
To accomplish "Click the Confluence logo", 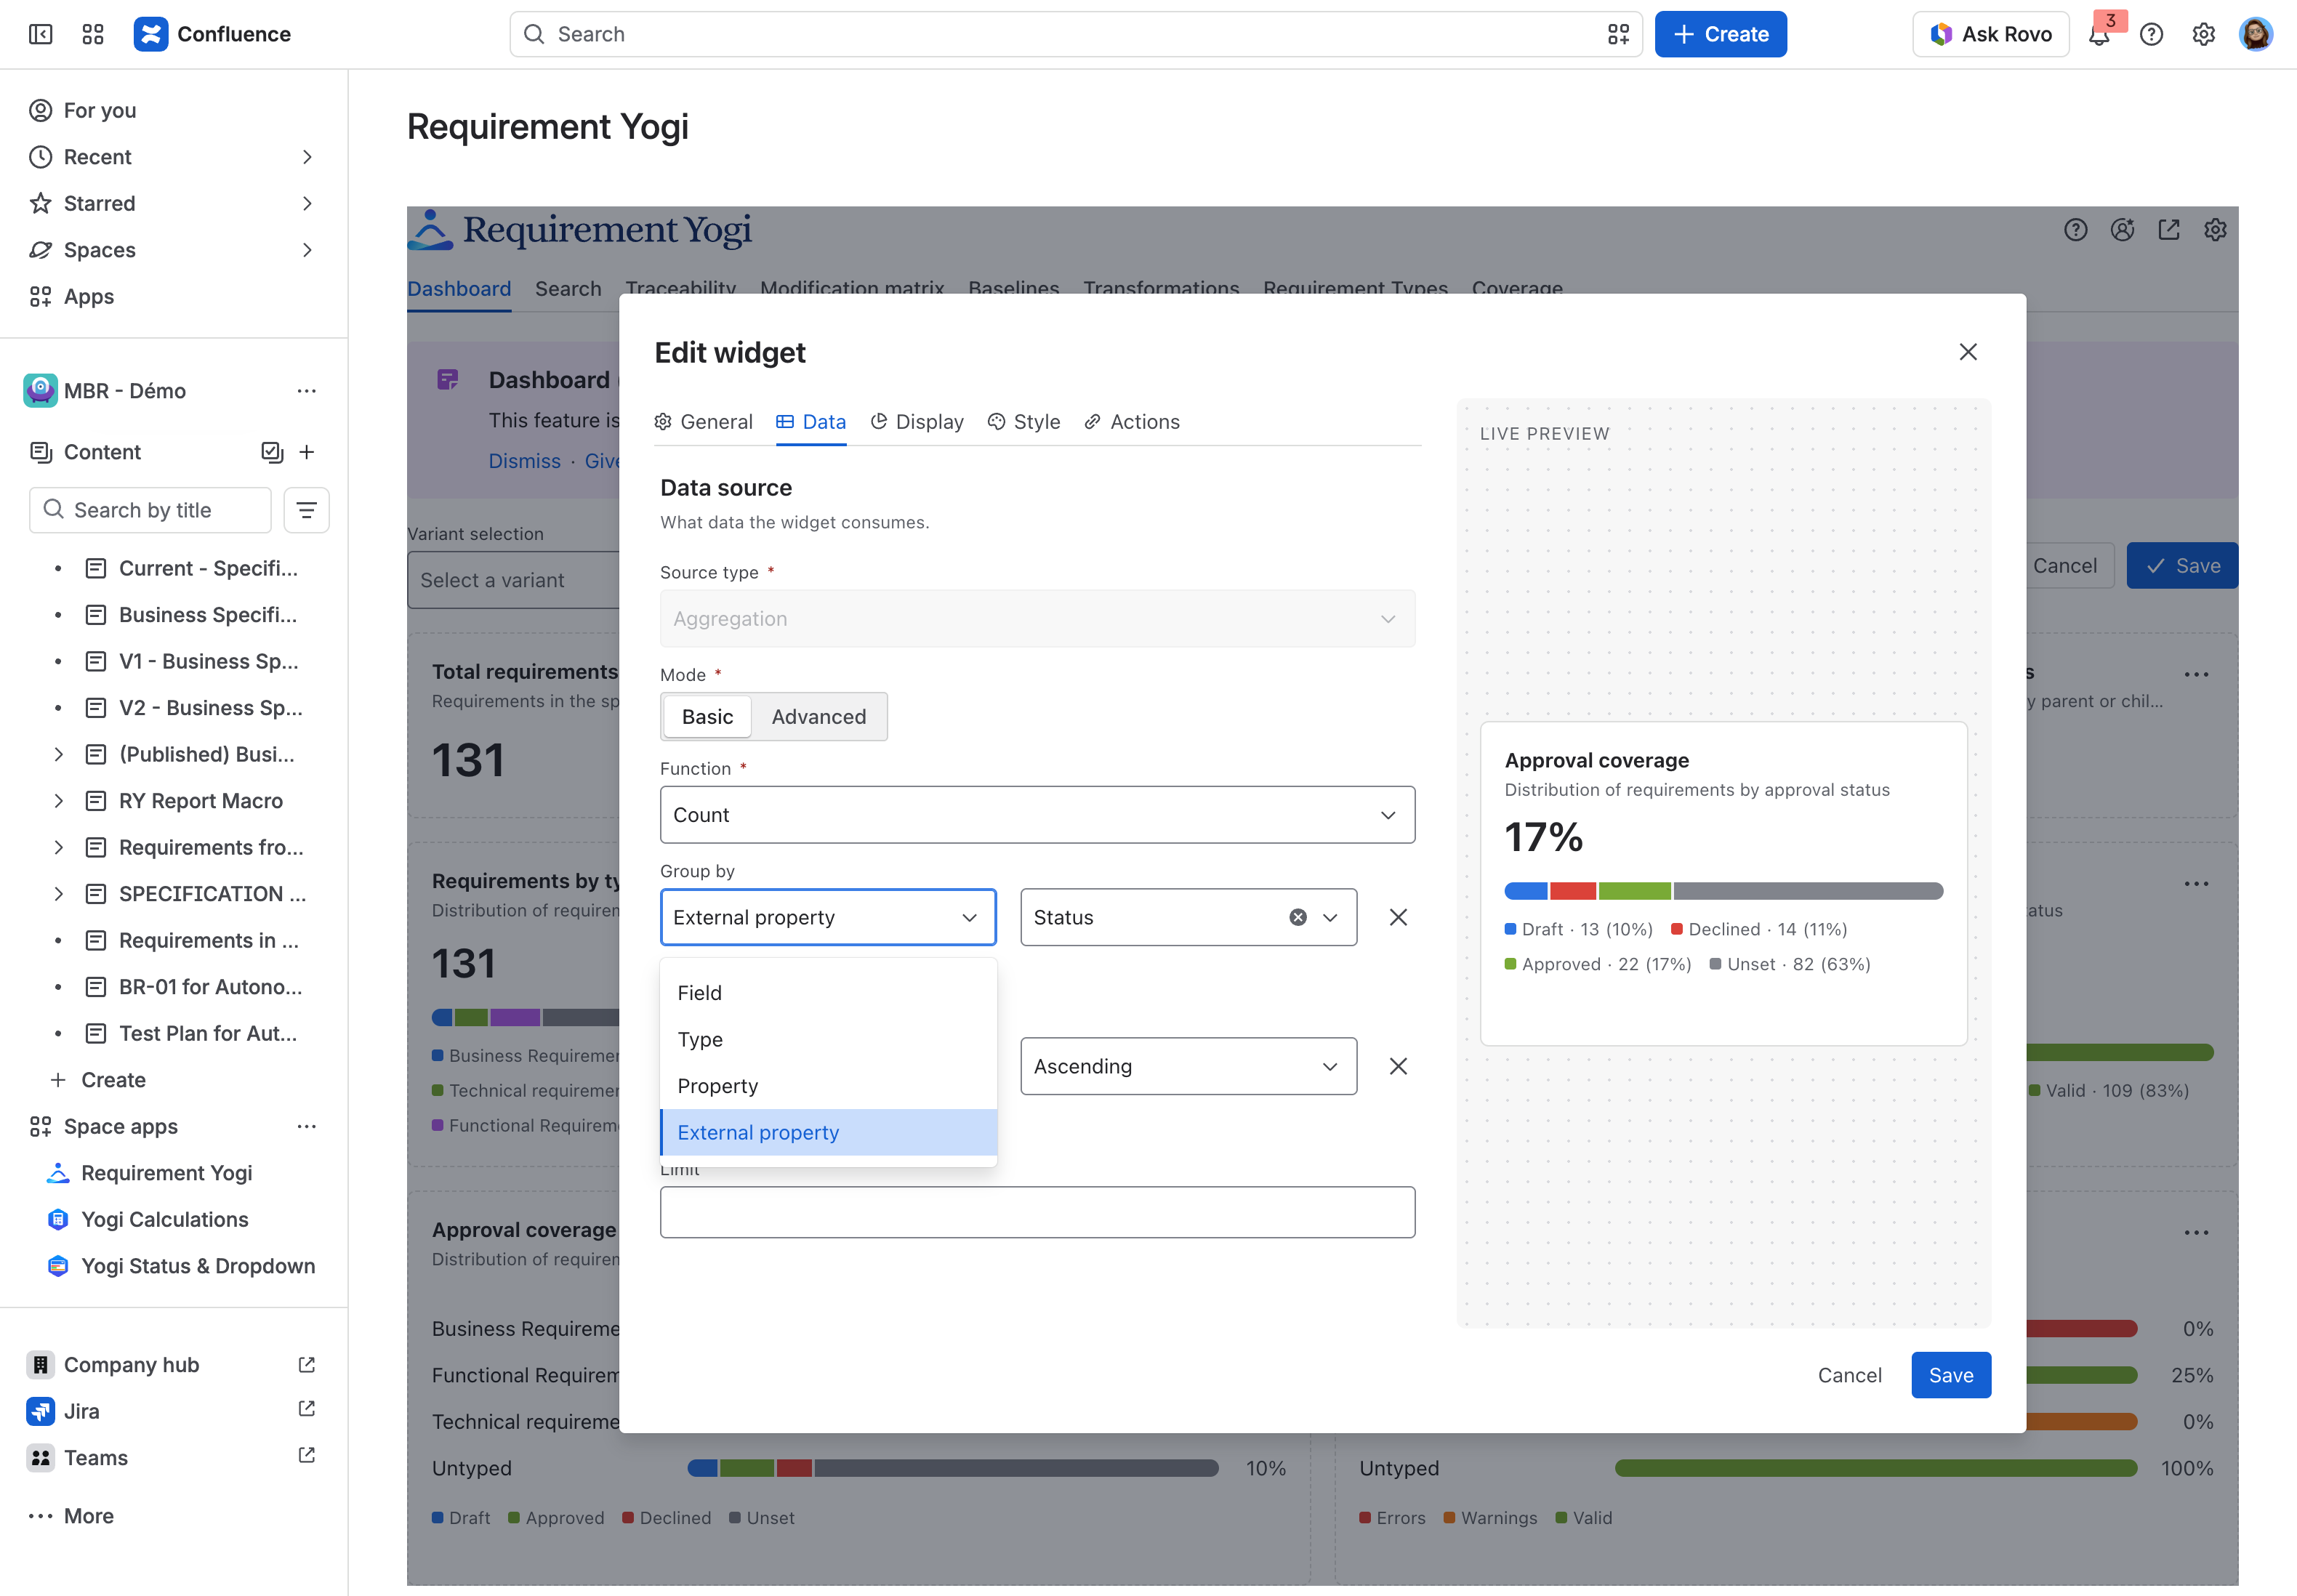I will click(x=212, y=34).
